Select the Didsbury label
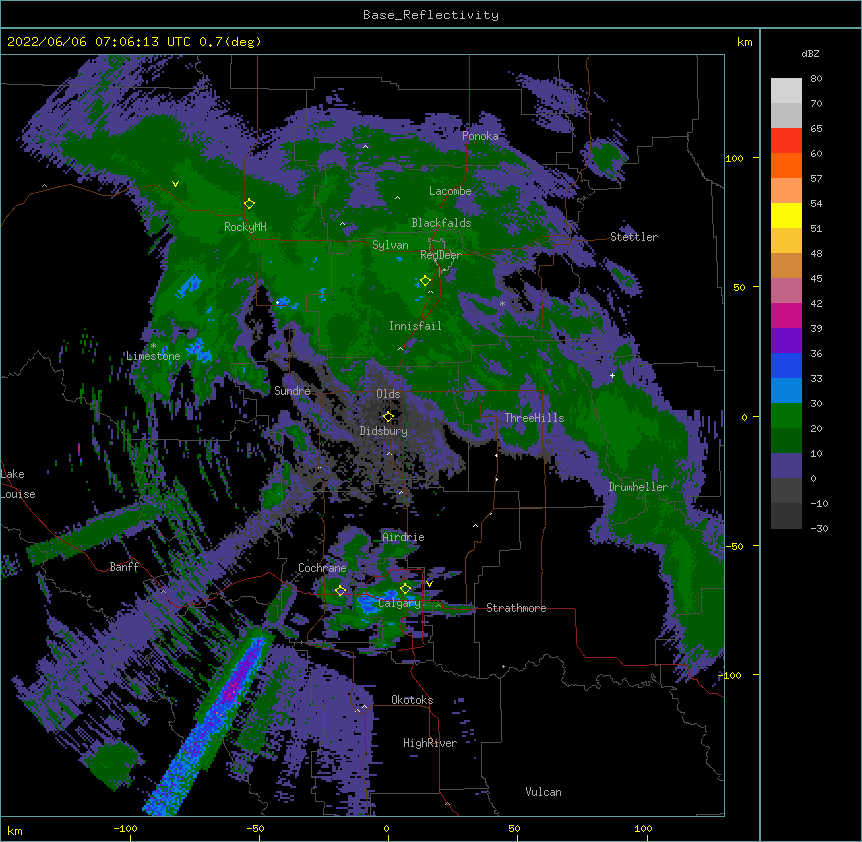 pyautogui.click(x=384, y=431)
